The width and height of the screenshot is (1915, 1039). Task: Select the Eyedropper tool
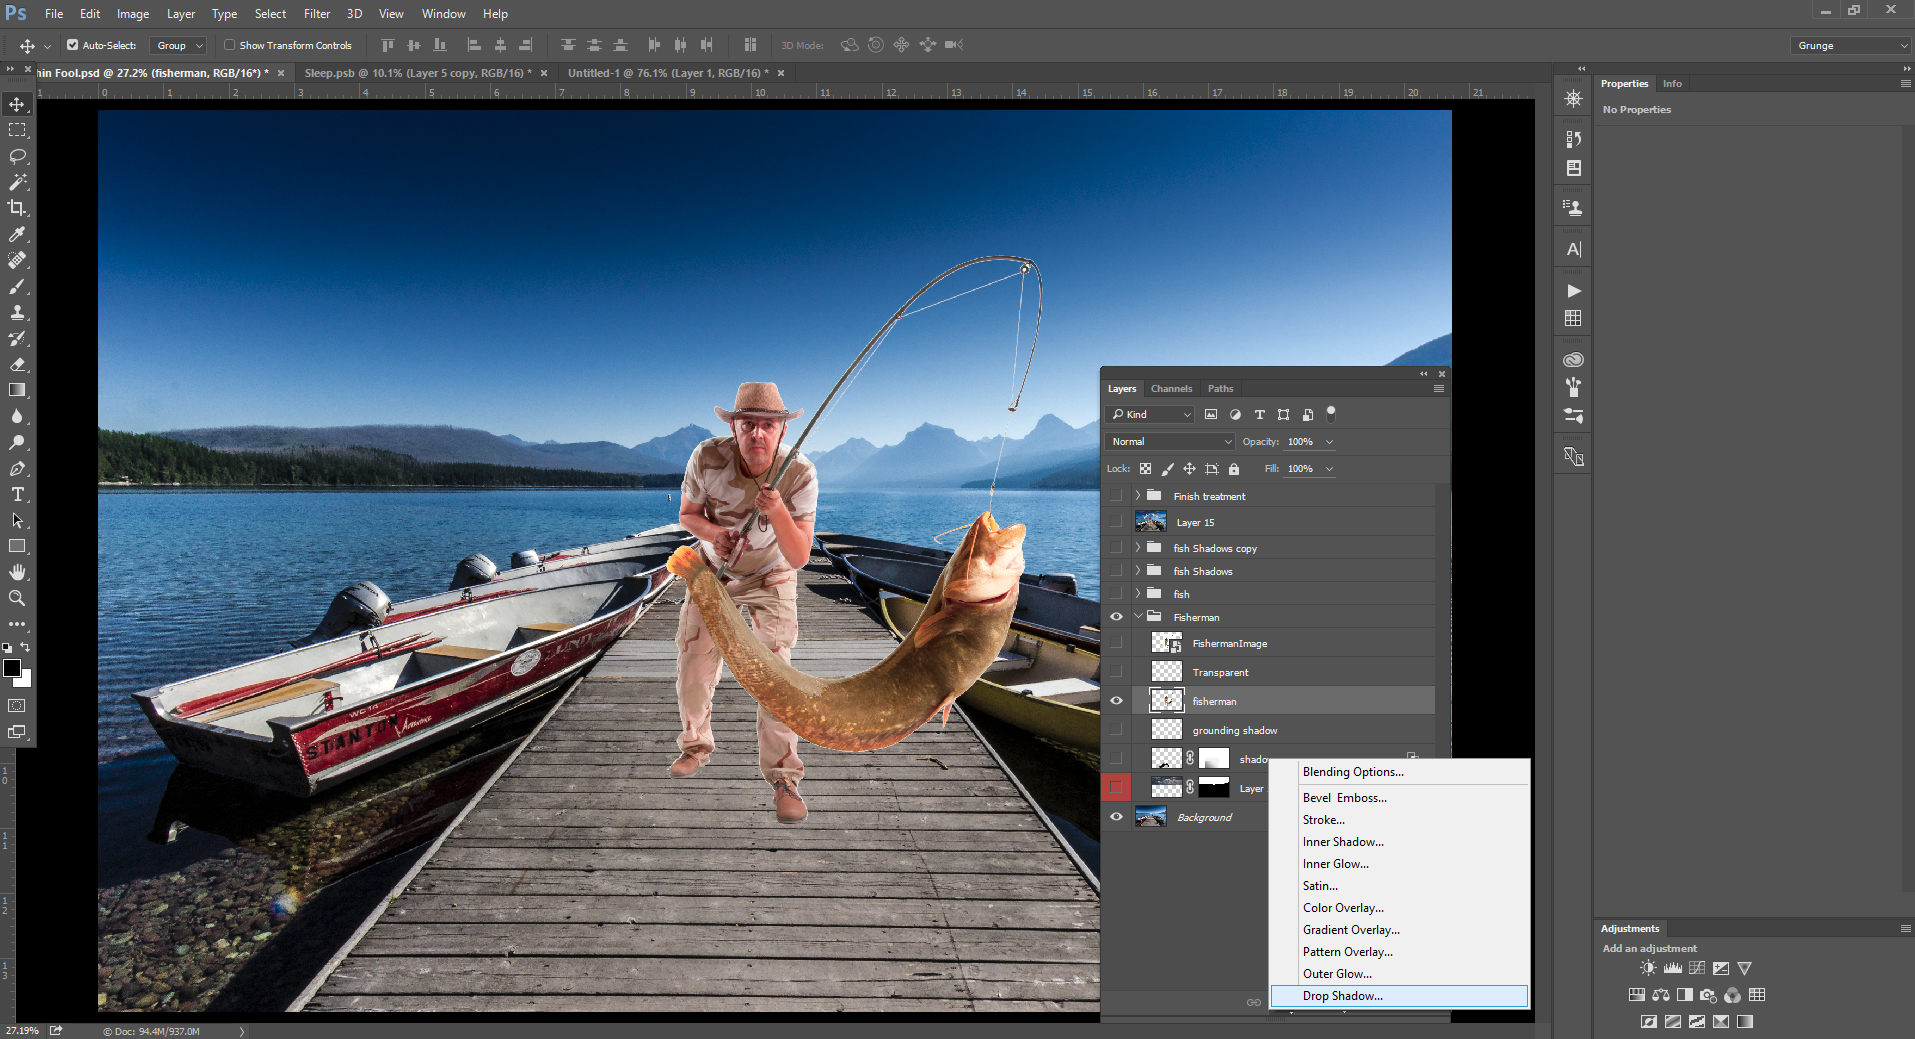click(x=17, y=234)
